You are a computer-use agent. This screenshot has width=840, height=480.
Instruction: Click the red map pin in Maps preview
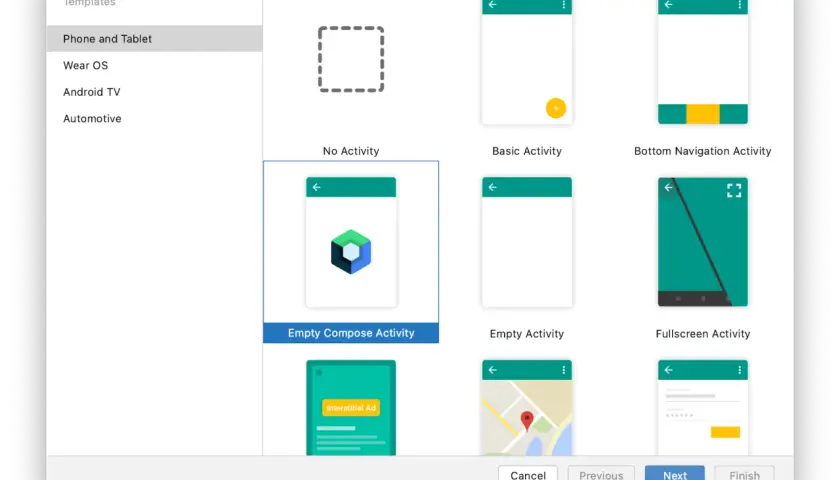pyautogui.click(x=527, y=421)
